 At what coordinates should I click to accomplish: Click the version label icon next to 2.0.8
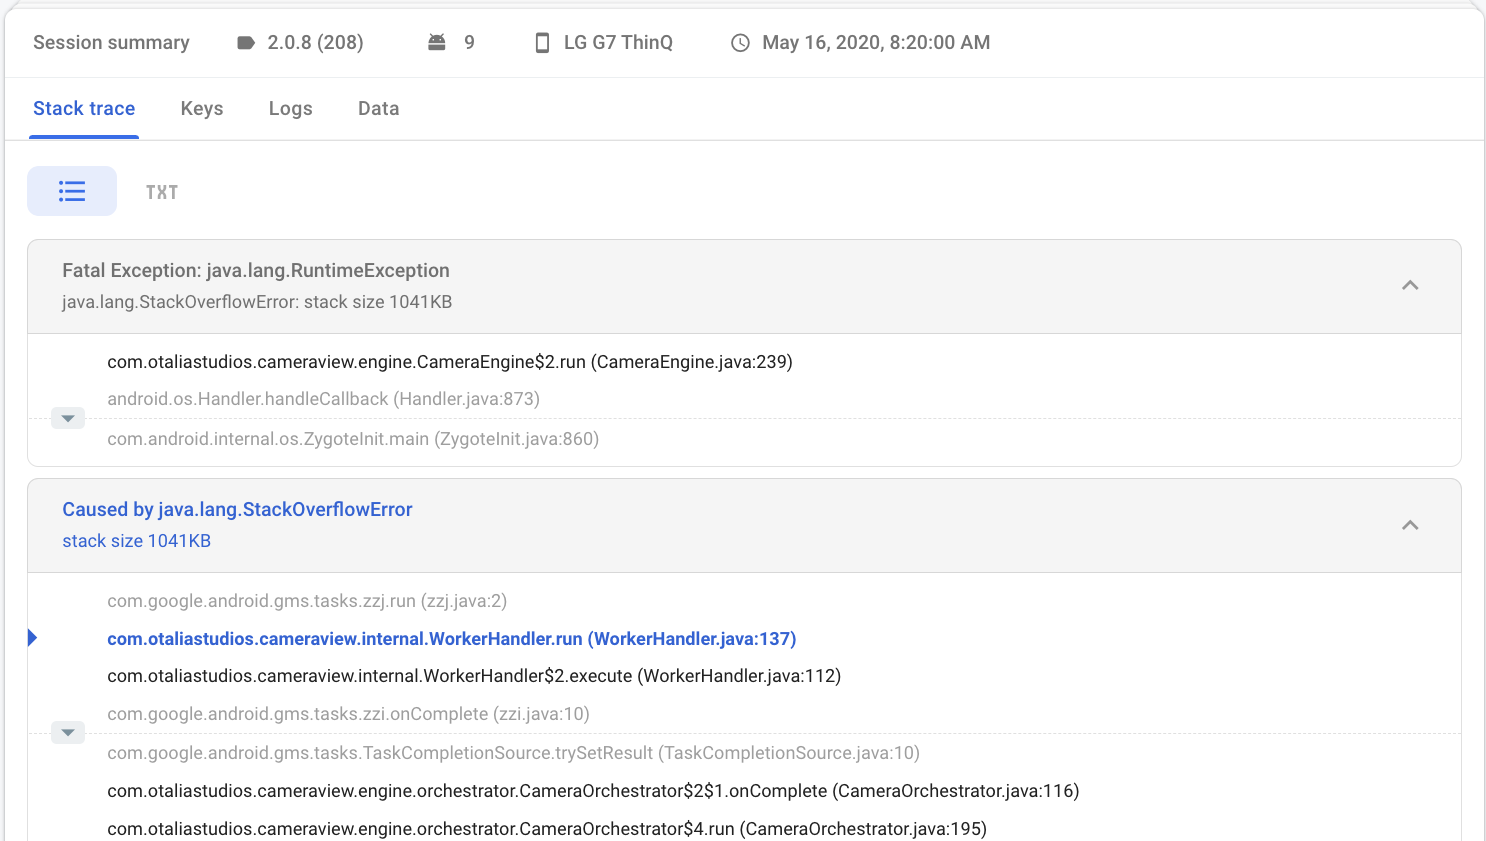(x=246, y=42)
